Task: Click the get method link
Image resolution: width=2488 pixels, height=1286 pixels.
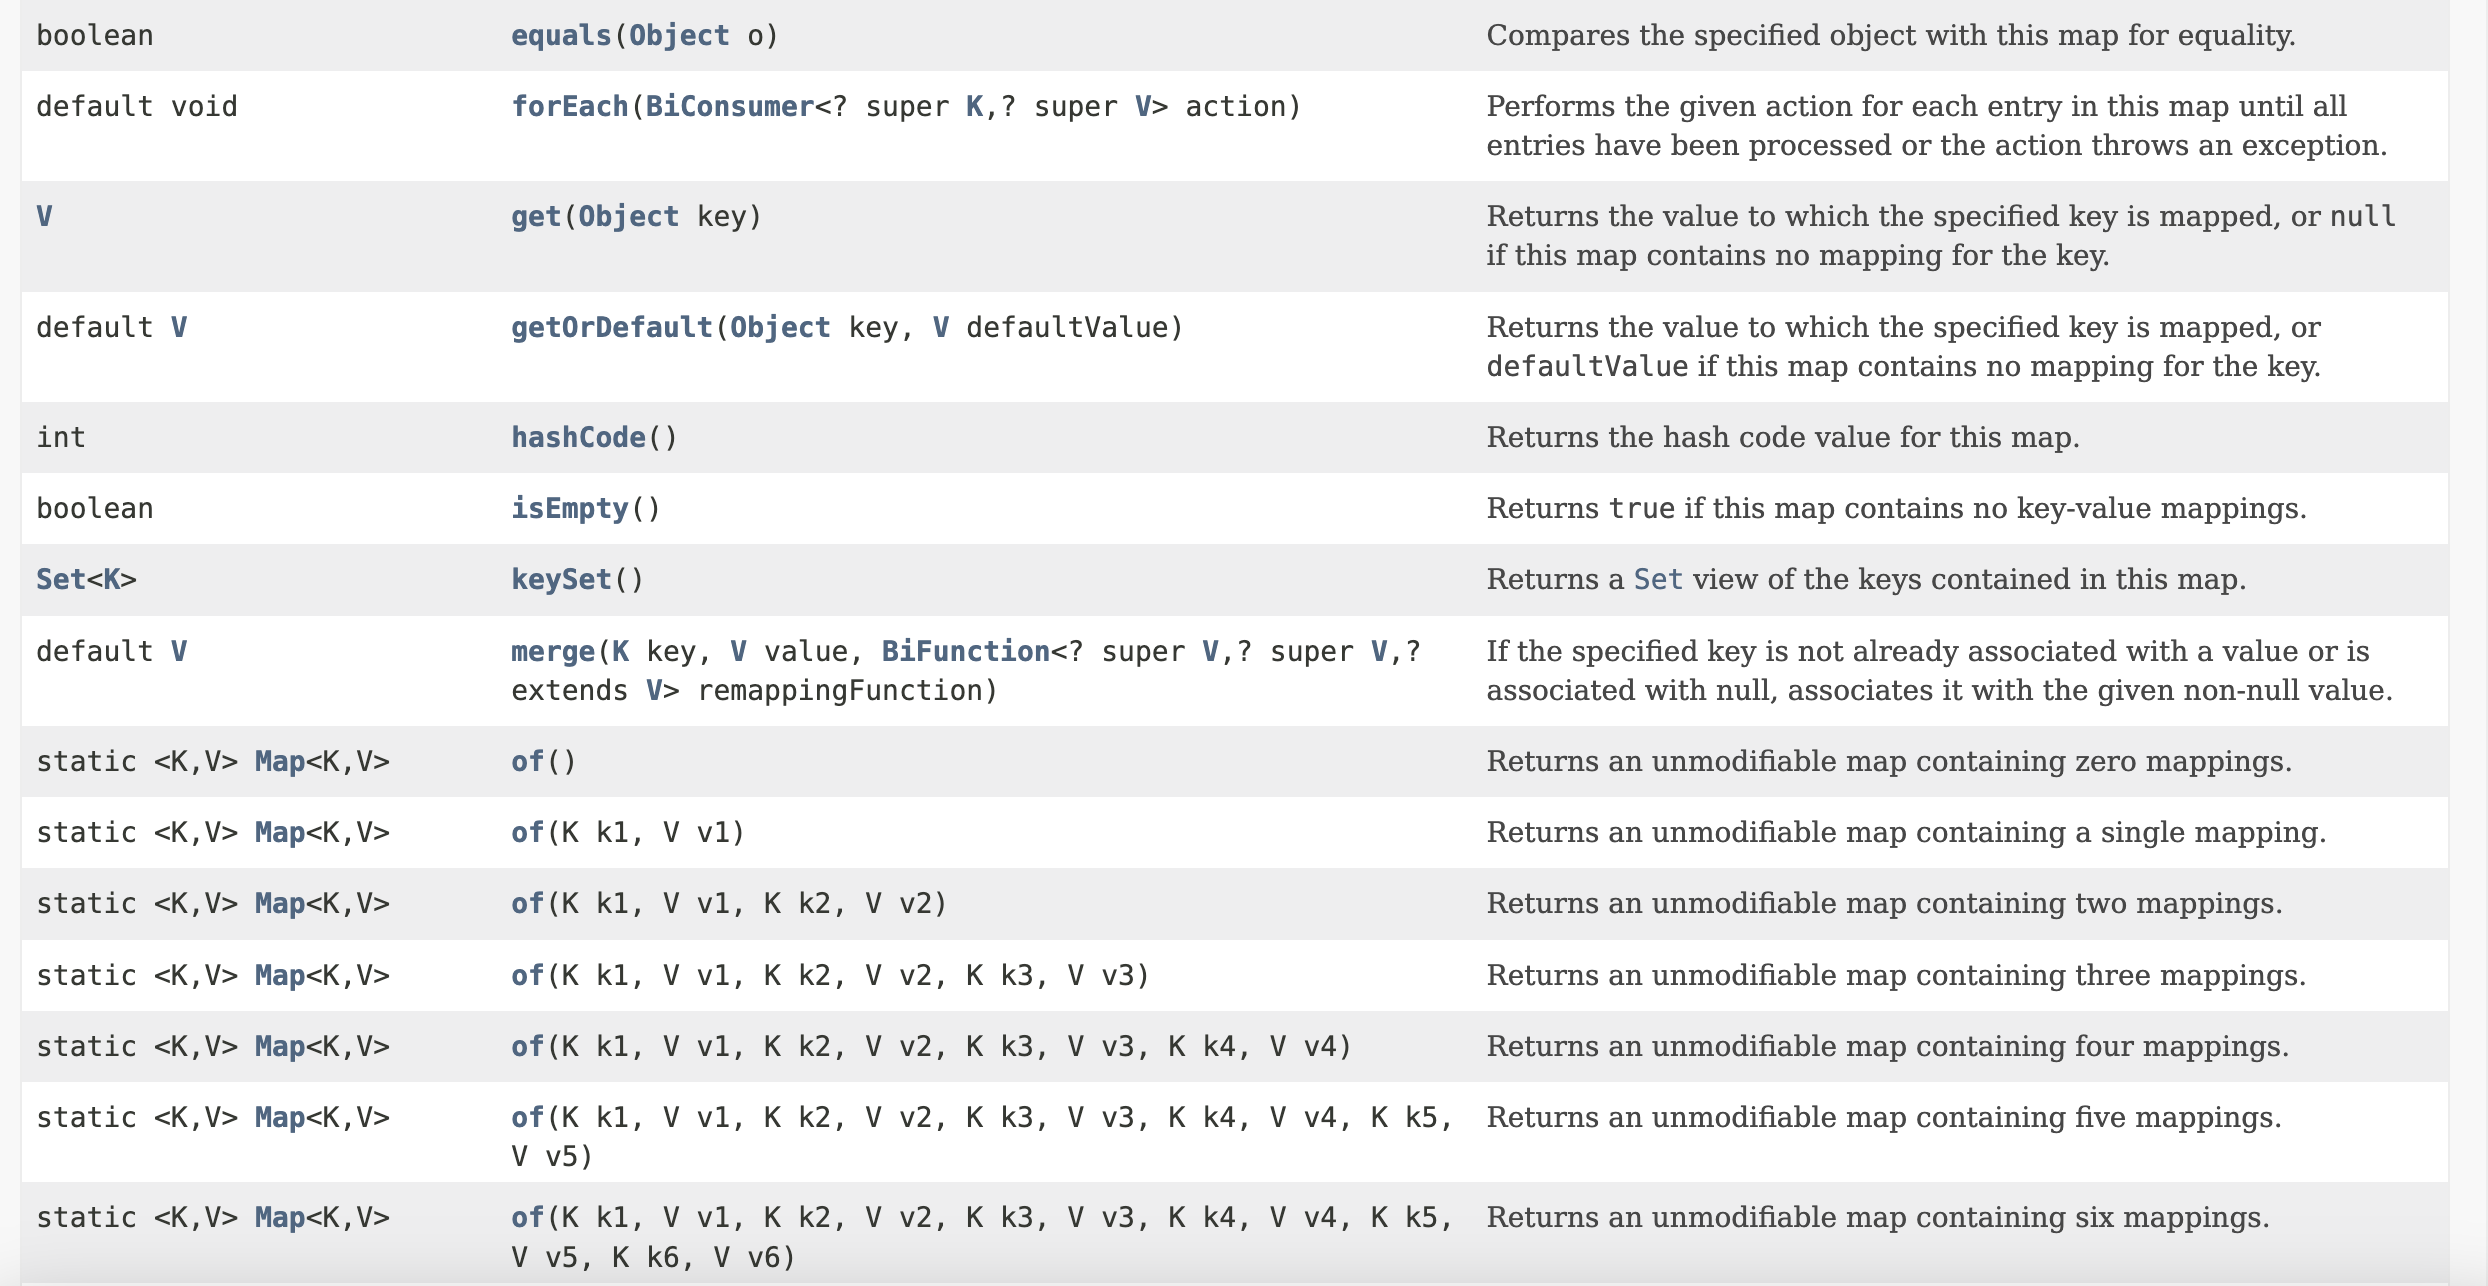Action: [x=535, y=217]
